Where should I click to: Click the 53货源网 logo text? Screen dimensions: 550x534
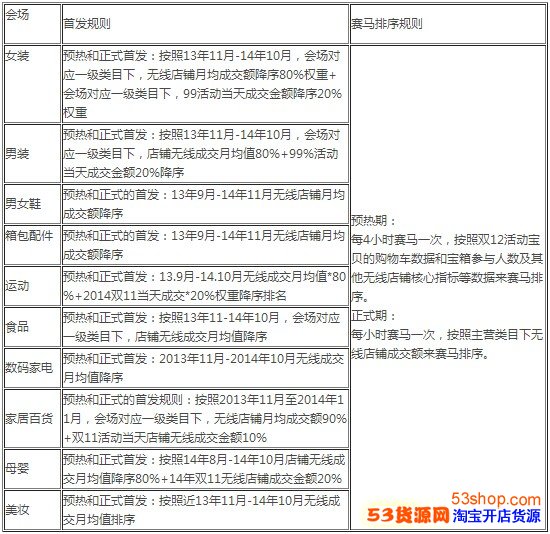[408, 516]
